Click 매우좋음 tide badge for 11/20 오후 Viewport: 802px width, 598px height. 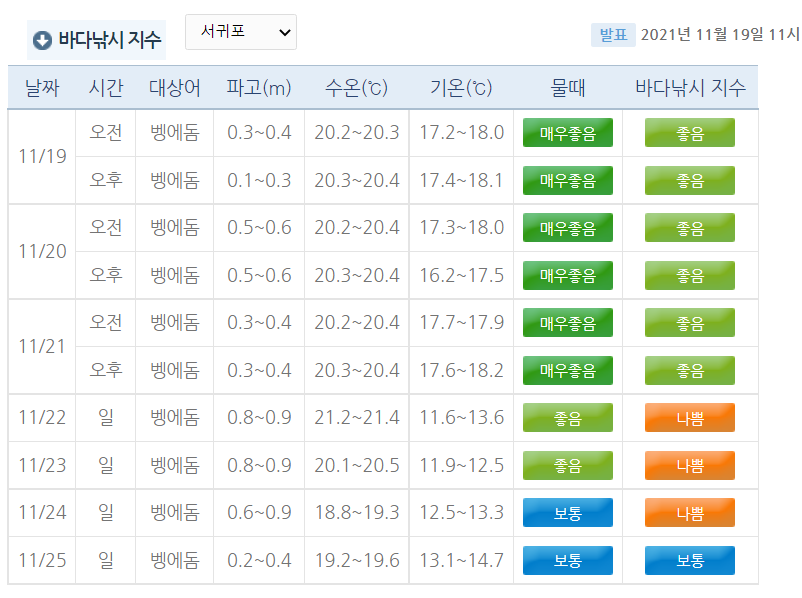click(x=568, y=276)
